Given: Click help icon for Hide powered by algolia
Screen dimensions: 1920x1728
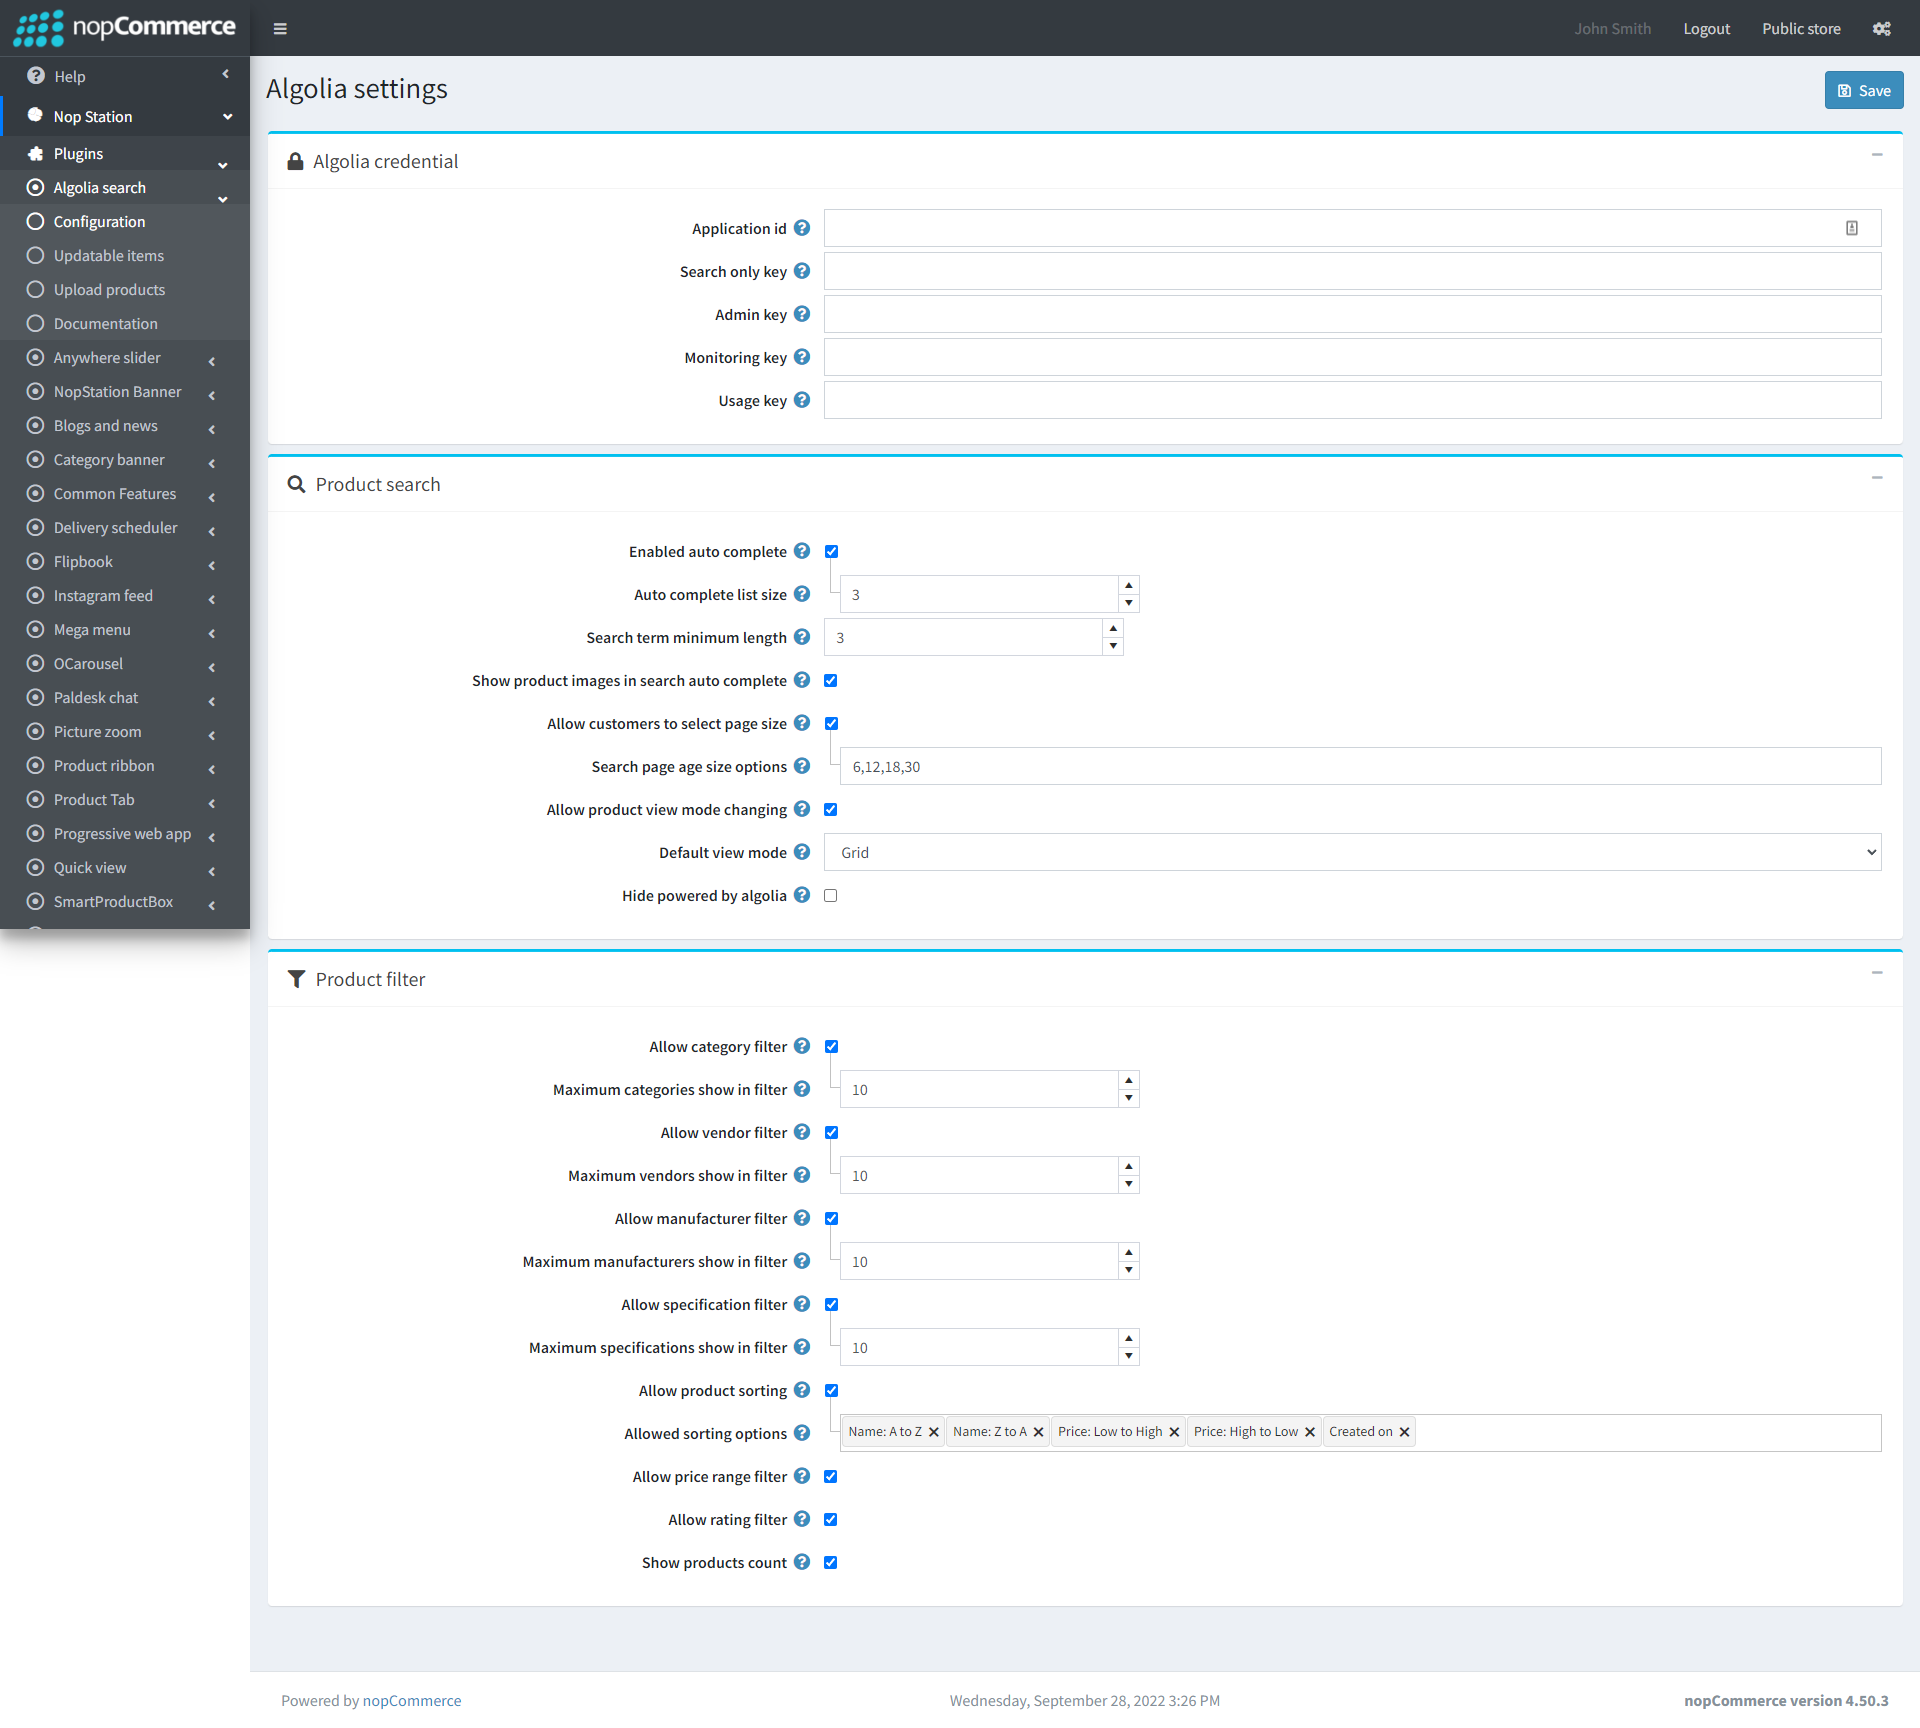Looking at the screenshot, I should [802, 895].
